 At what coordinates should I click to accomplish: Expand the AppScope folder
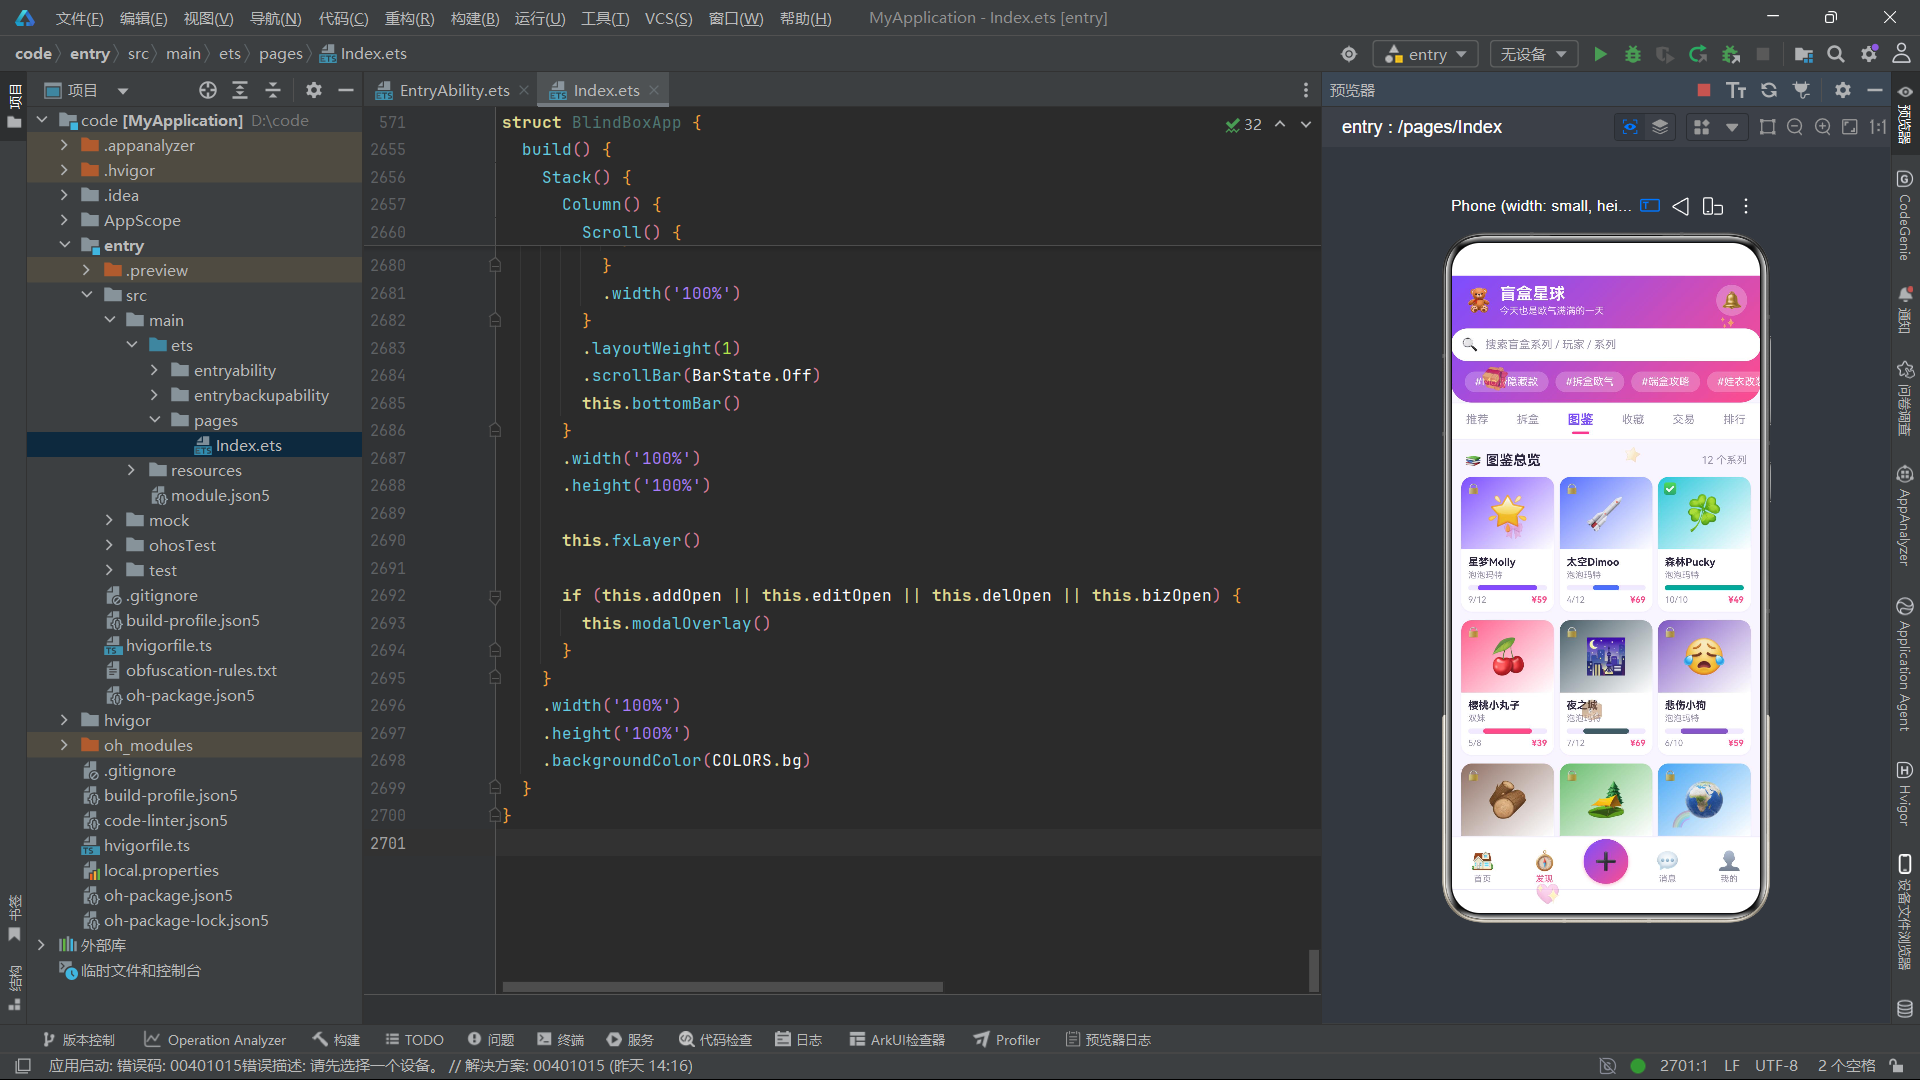point(65,220)
